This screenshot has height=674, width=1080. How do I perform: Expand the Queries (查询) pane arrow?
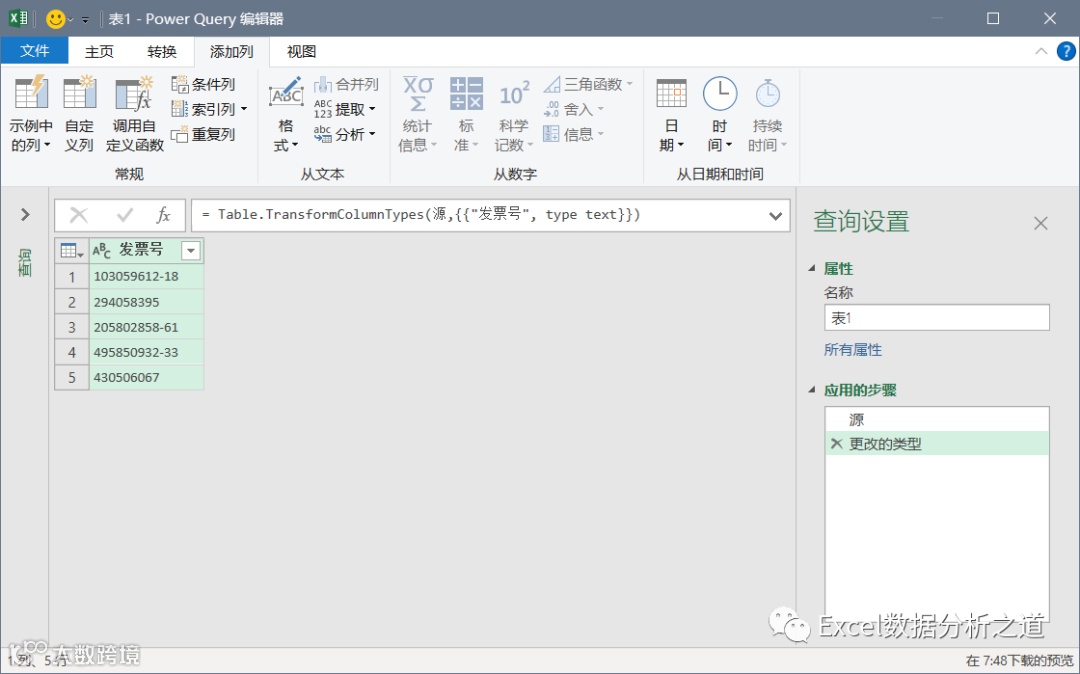(x=25, y=215)
